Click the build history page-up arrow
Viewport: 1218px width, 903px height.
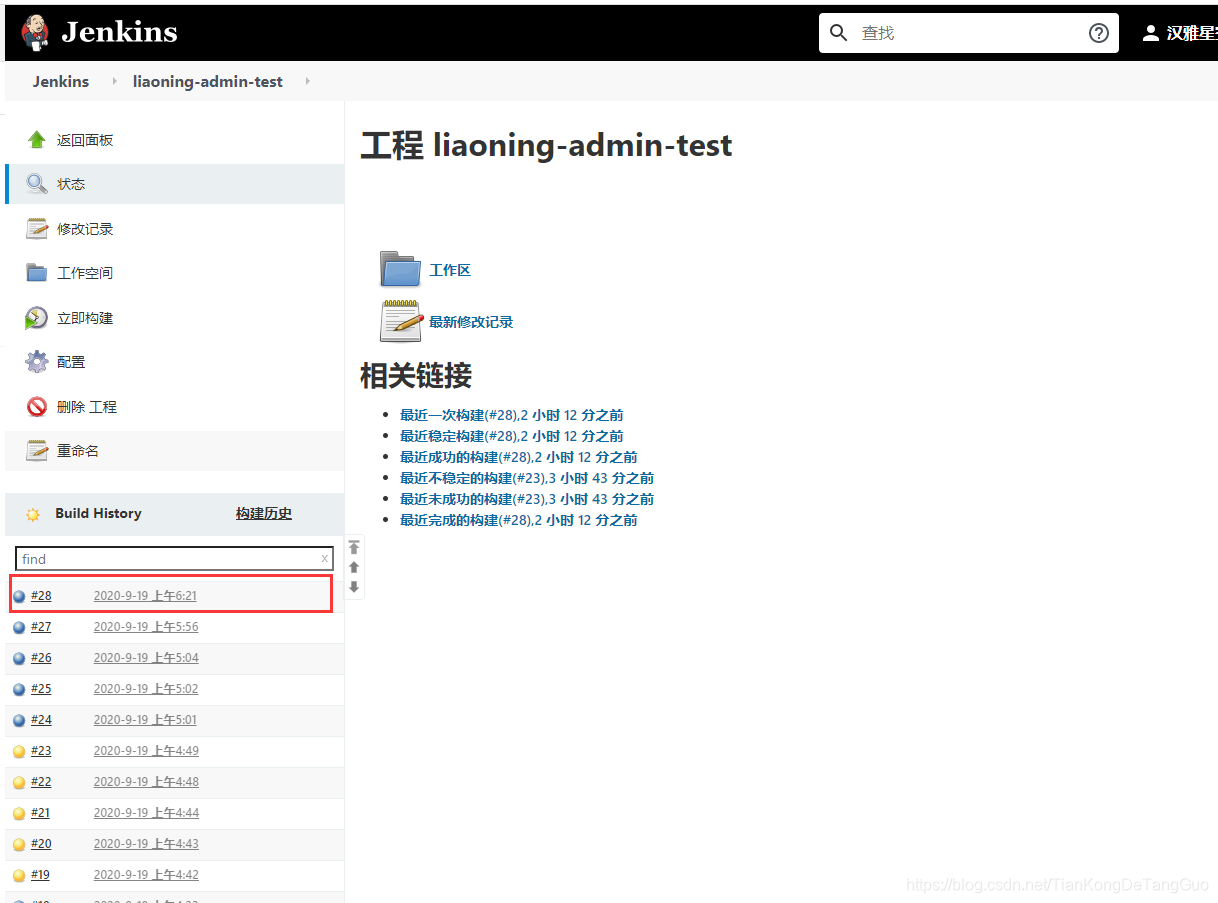tap(354, 567)
